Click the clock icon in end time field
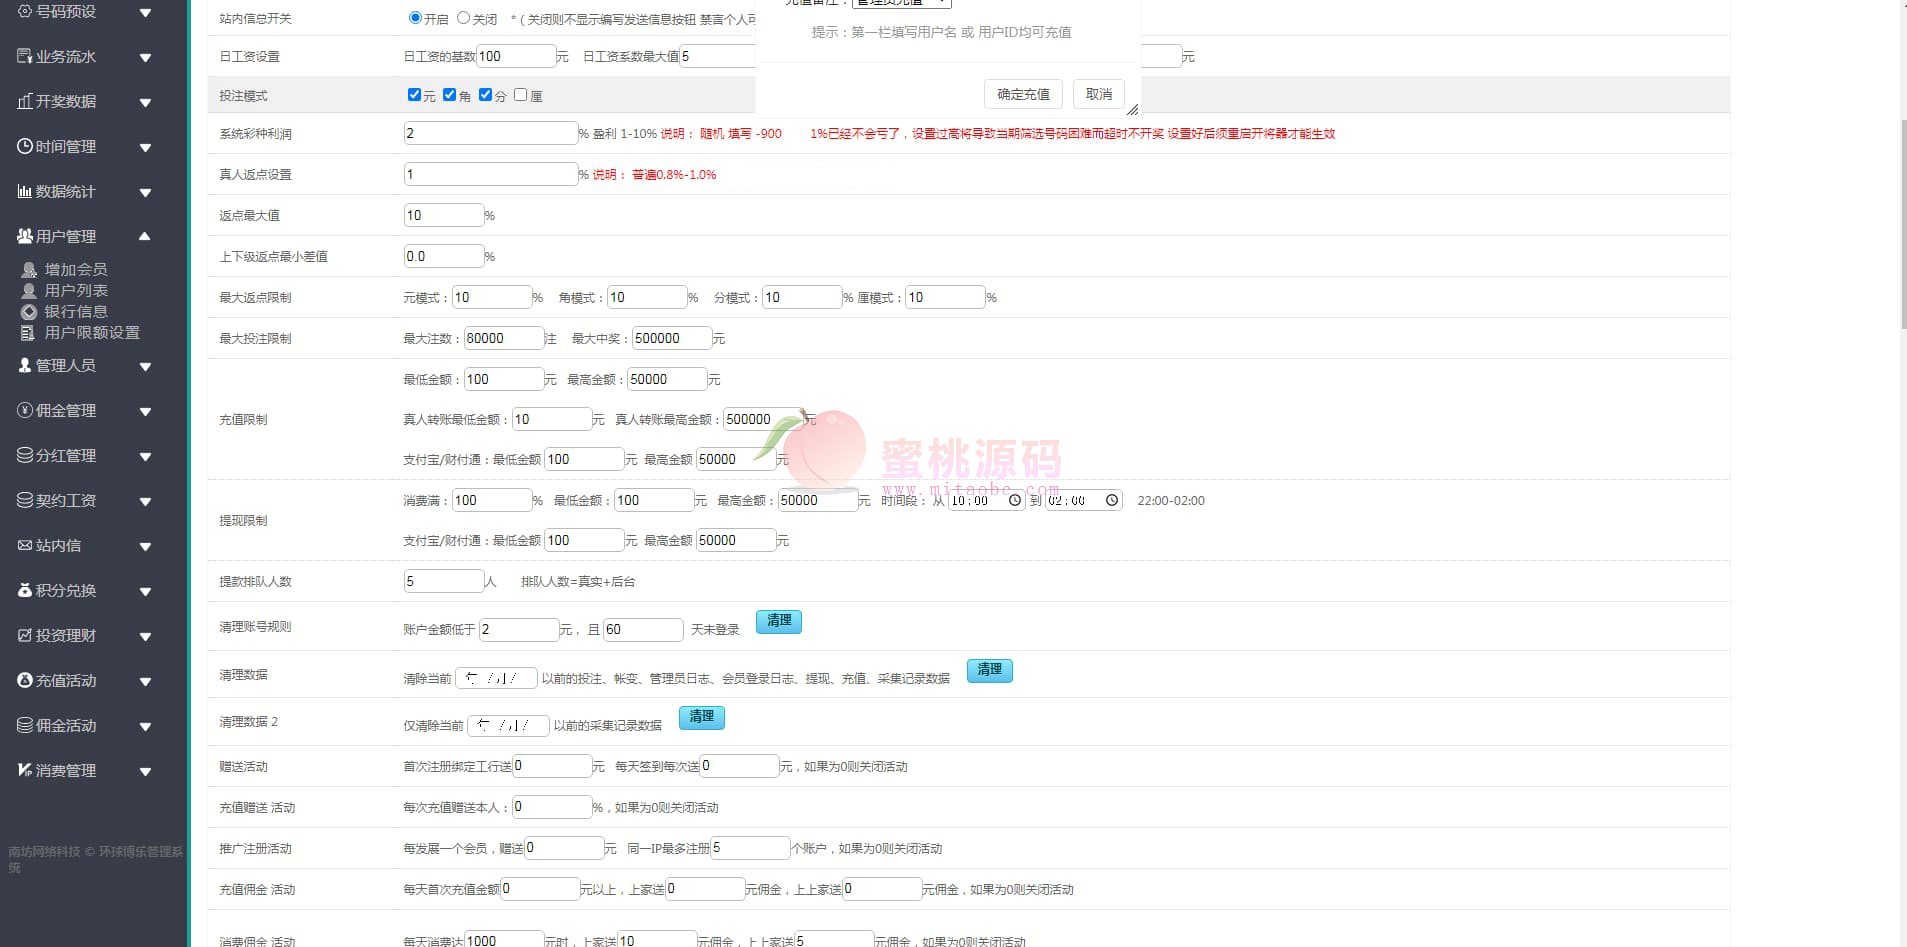Image resolution: width=1907 pixels, height=947 pixels. pos(1112,500)
